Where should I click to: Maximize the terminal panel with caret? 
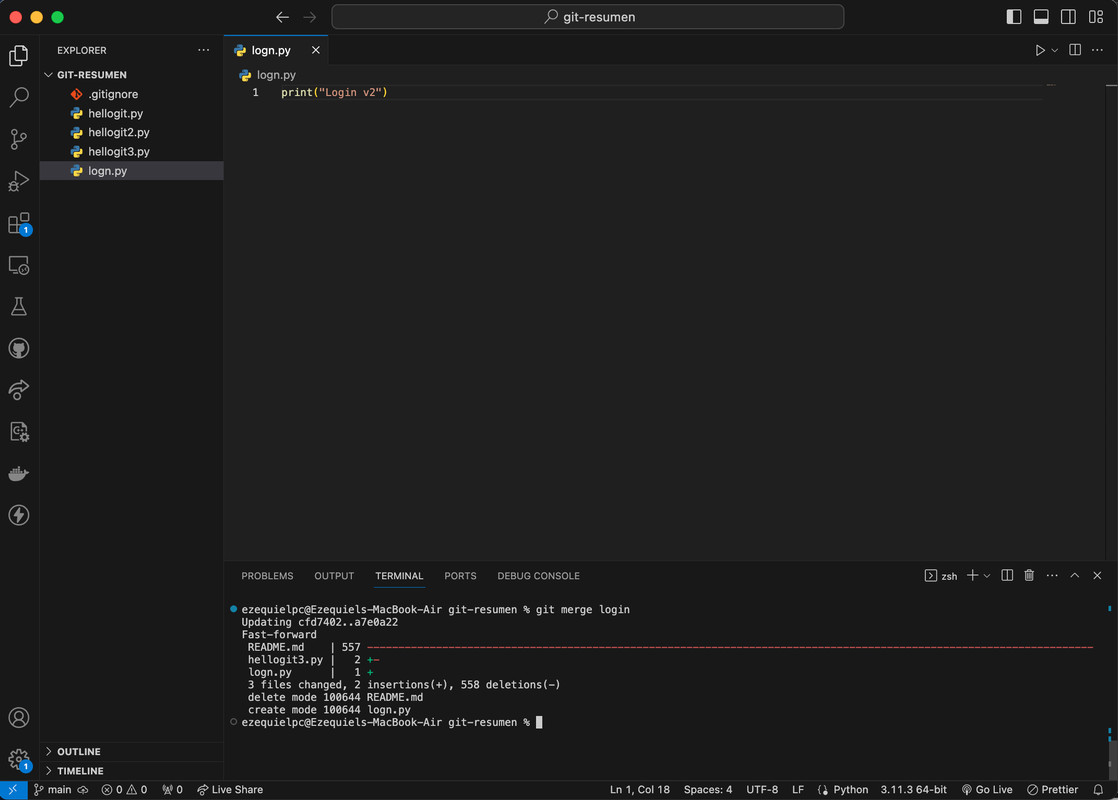(x=1075, y=575)
